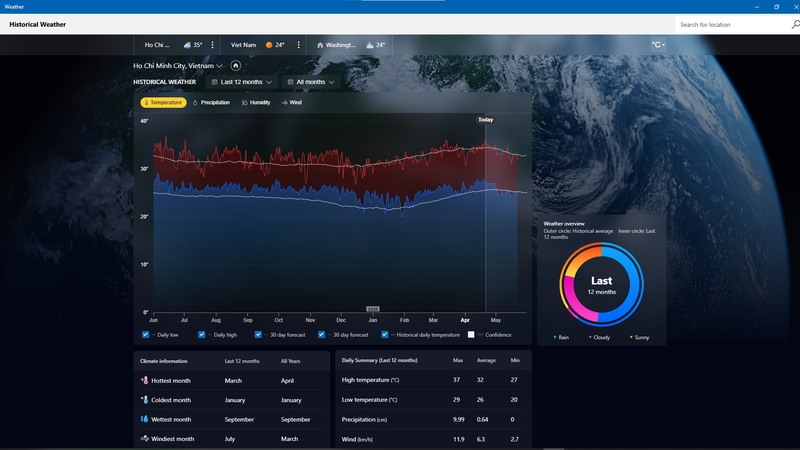Expand the Last 12 months dropdown
Screen dimensions: 800x450
tap(242, 82)
